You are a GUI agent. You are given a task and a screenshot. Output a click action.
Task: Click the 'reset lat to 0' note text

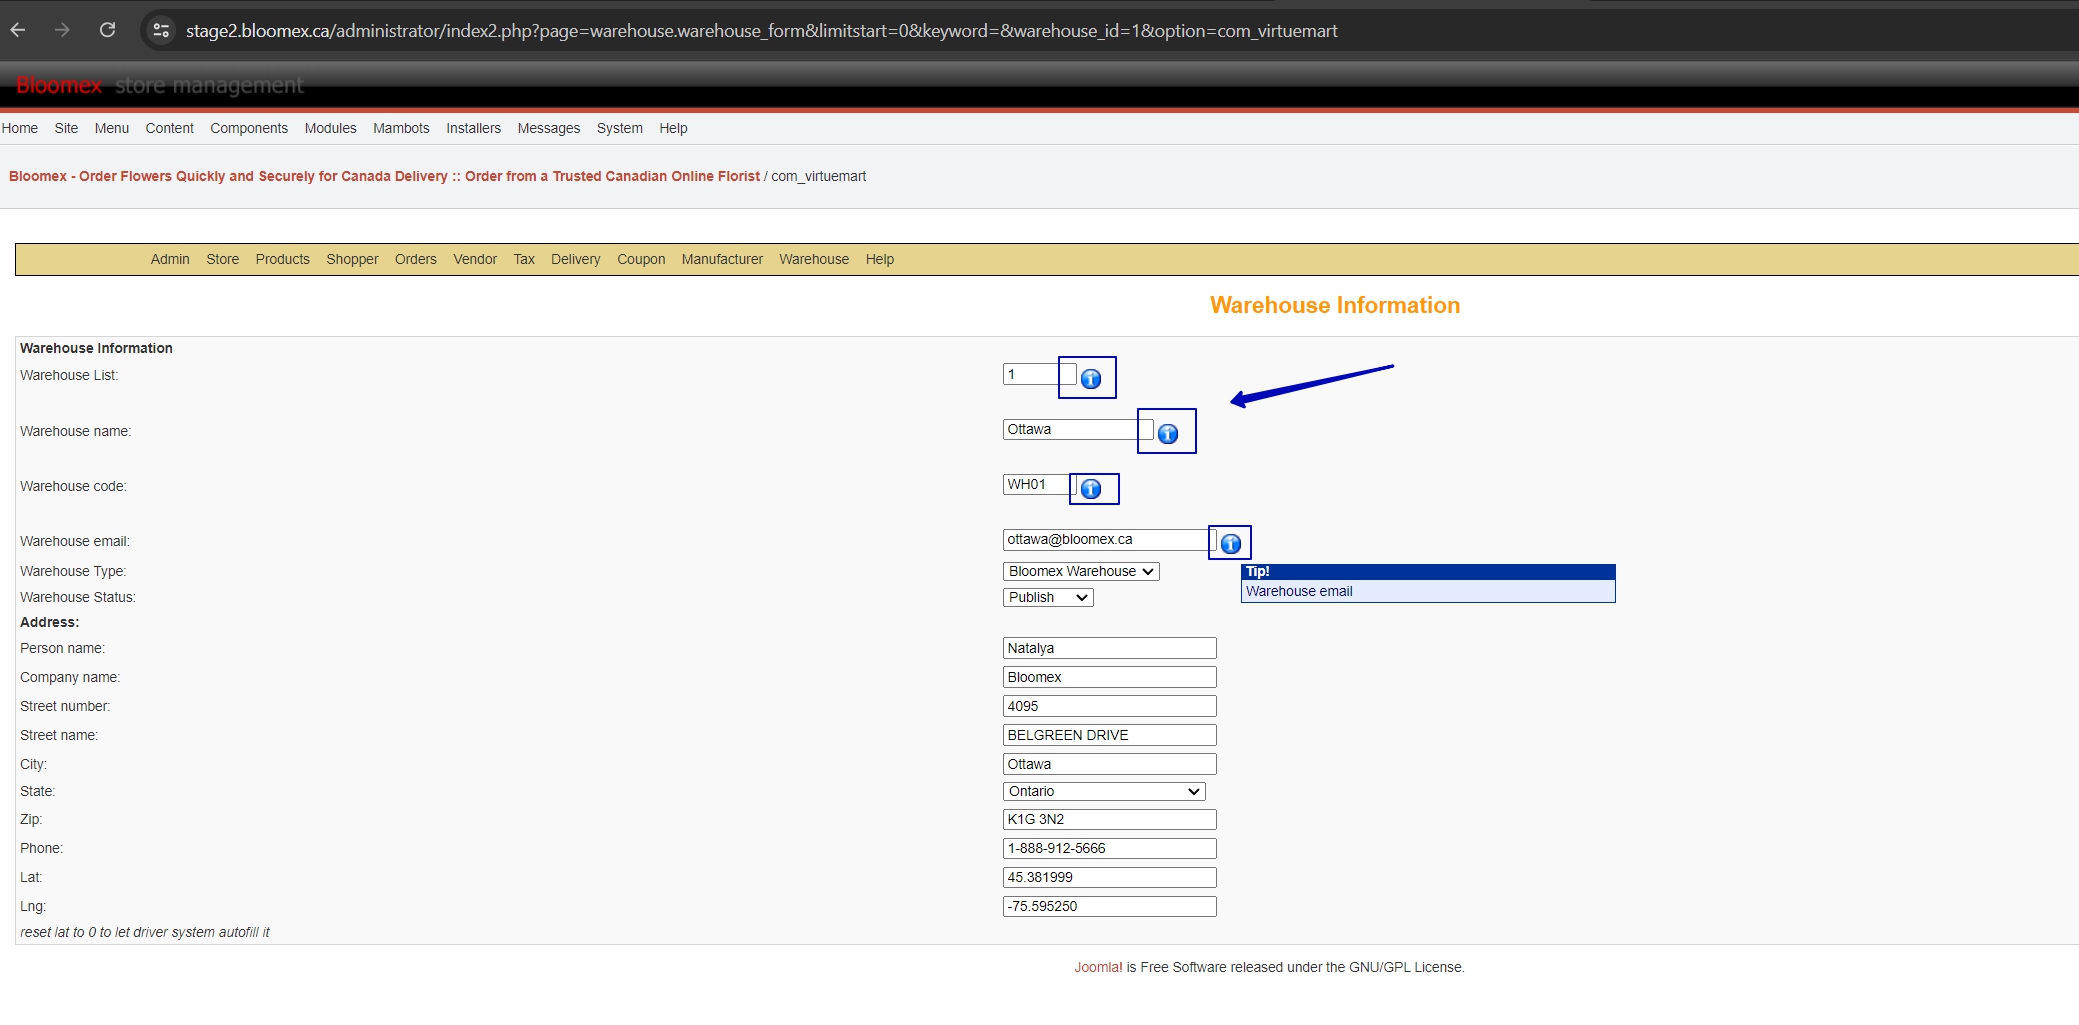pyautogui.click(x=145, y=932)
